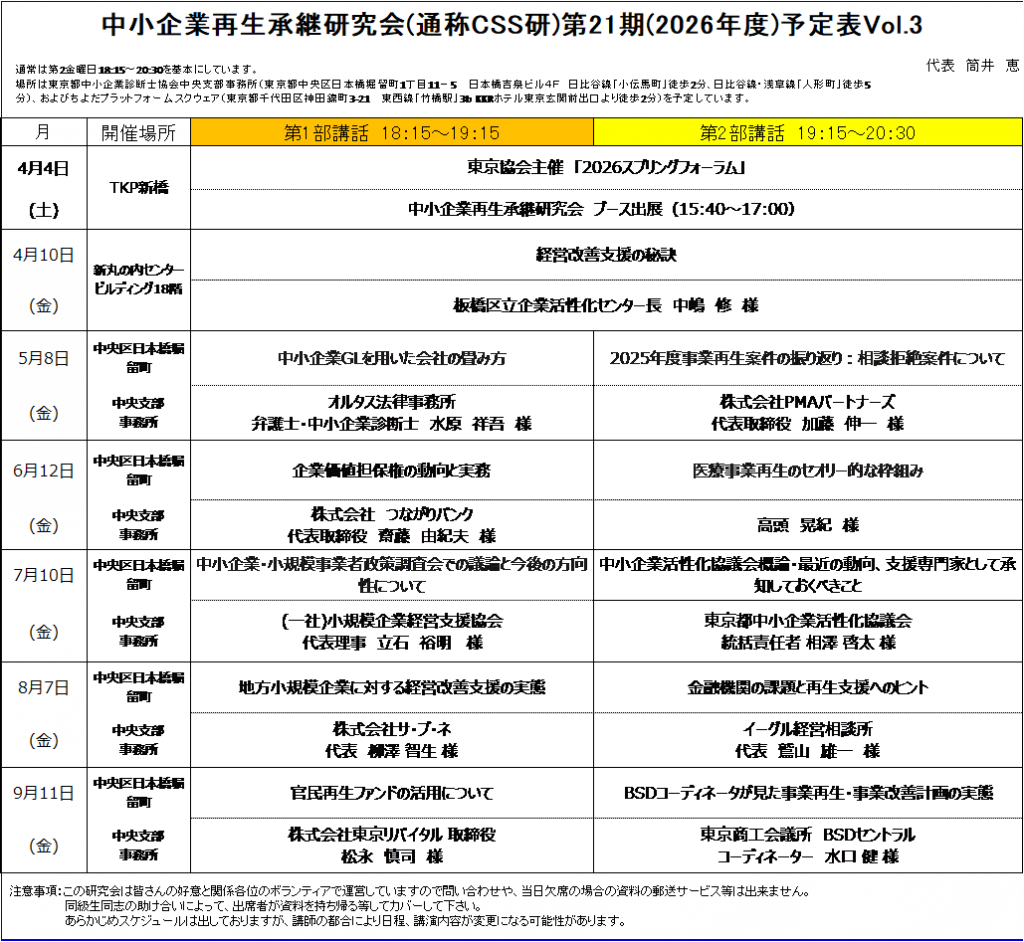Click the 月 column header cell
The image size is (1024, 942).
pyautogui.click(x=44, y=133)
